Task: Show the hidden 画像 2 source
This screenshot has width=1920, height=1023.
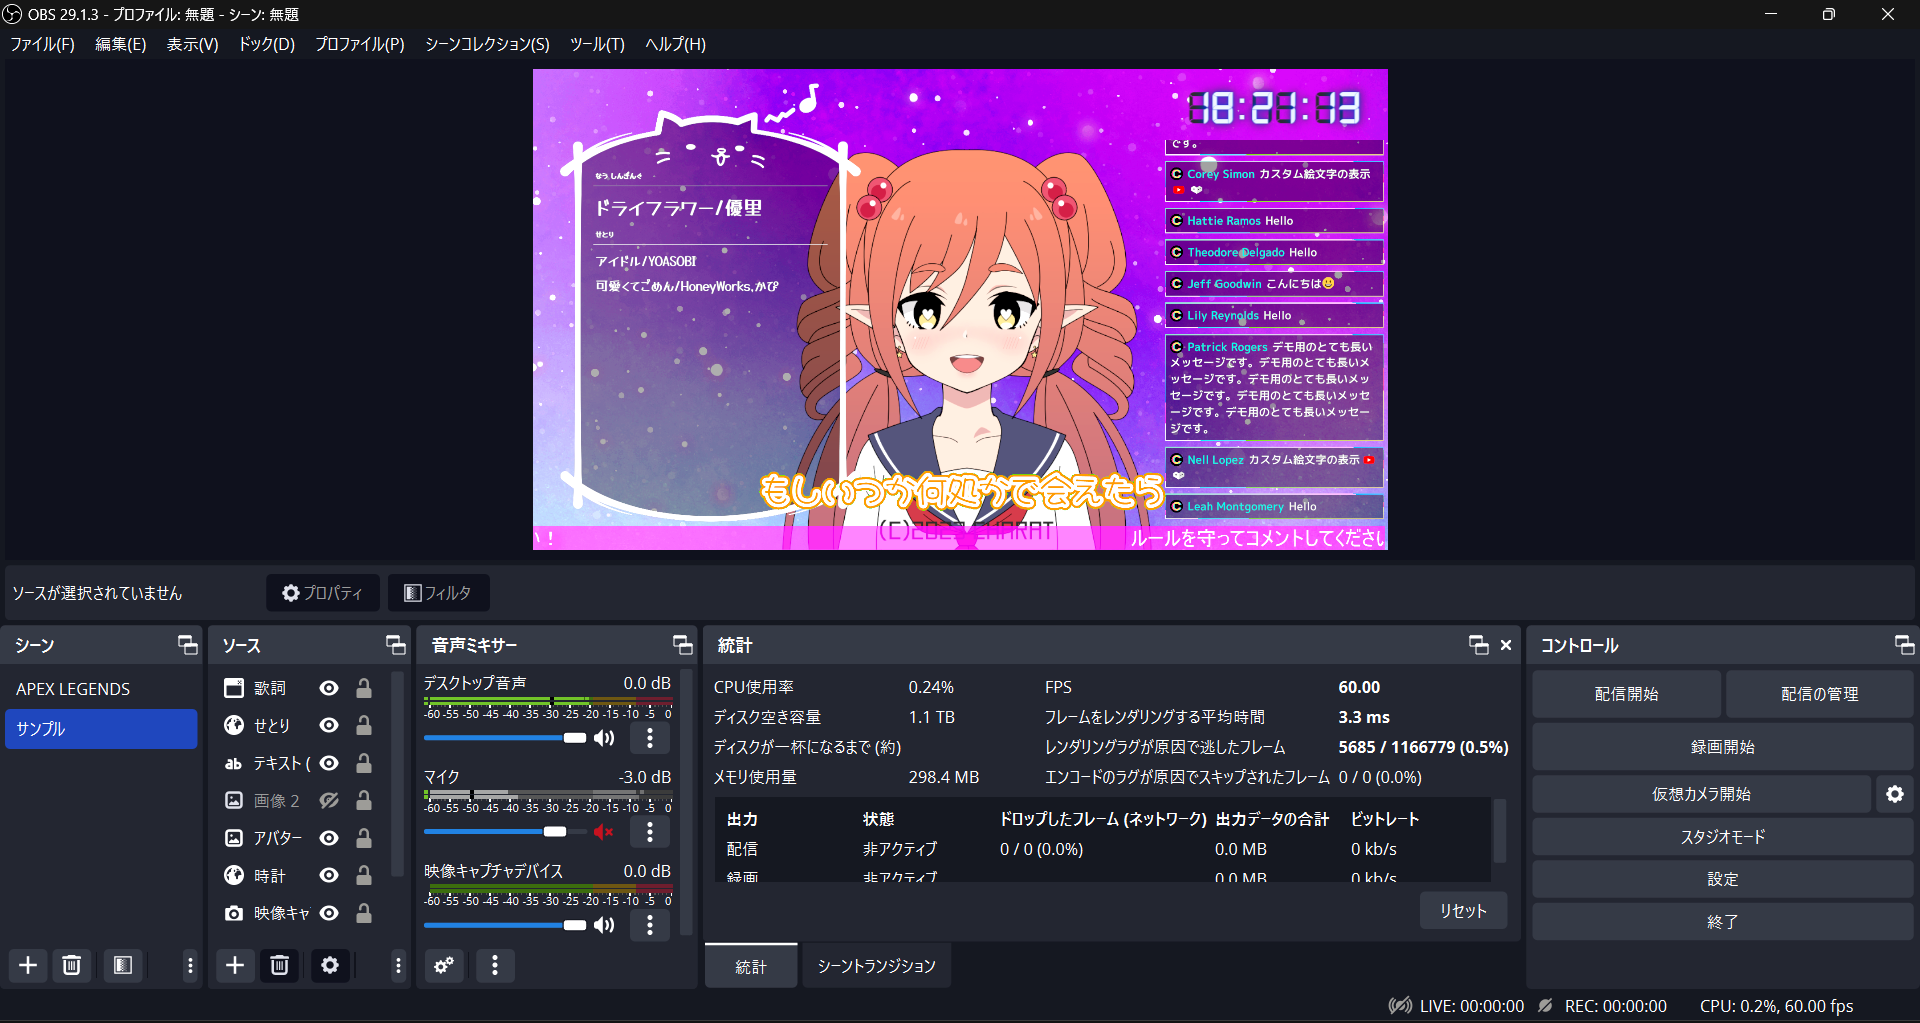Action: tap(328, 800)
